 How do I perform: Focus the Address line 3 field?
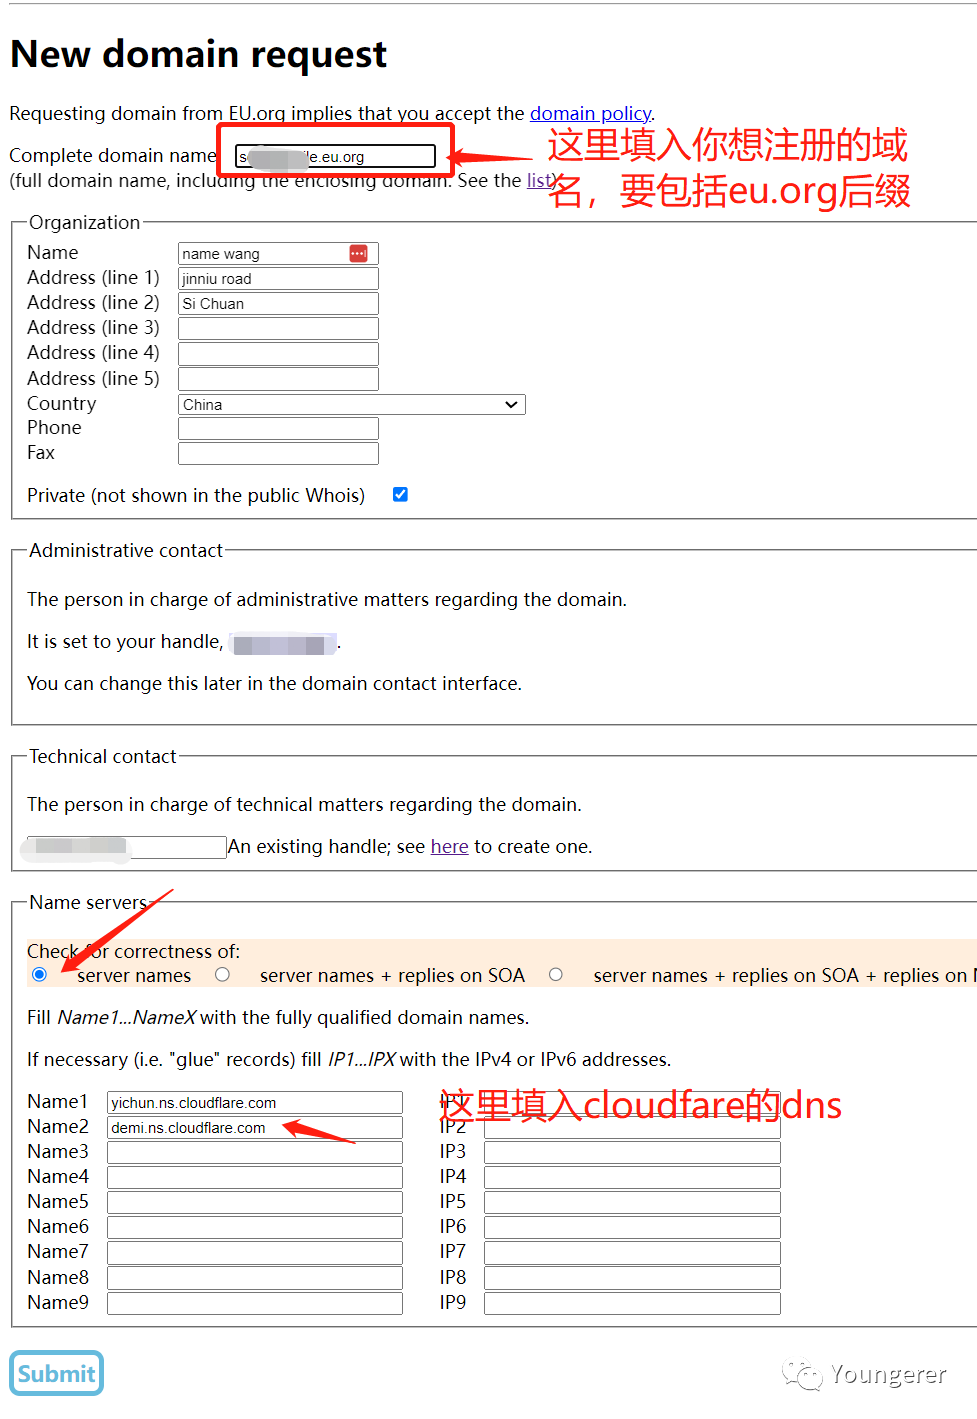[278, 329]
